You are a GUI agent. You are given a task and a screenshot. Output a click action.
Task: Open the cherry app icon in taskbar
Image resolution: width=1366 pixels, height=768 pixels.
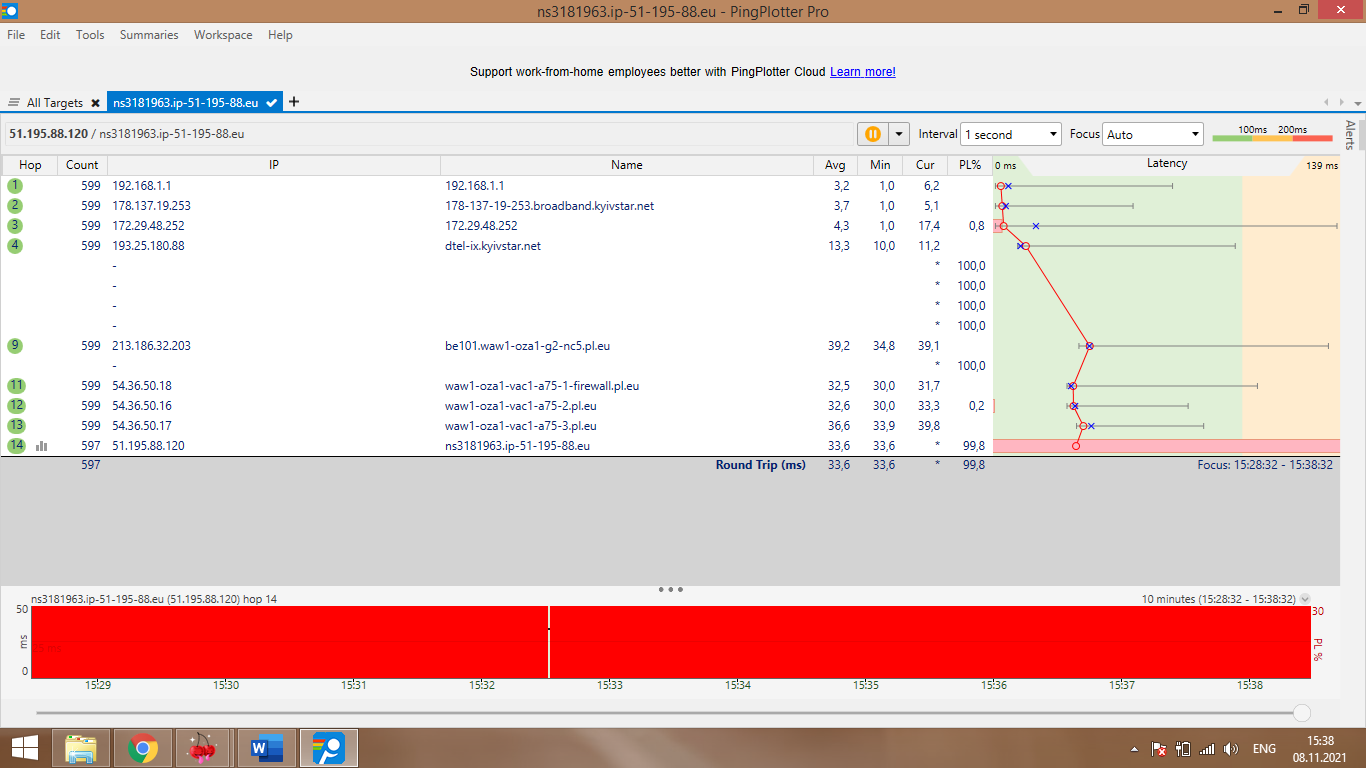pos(203,748)
